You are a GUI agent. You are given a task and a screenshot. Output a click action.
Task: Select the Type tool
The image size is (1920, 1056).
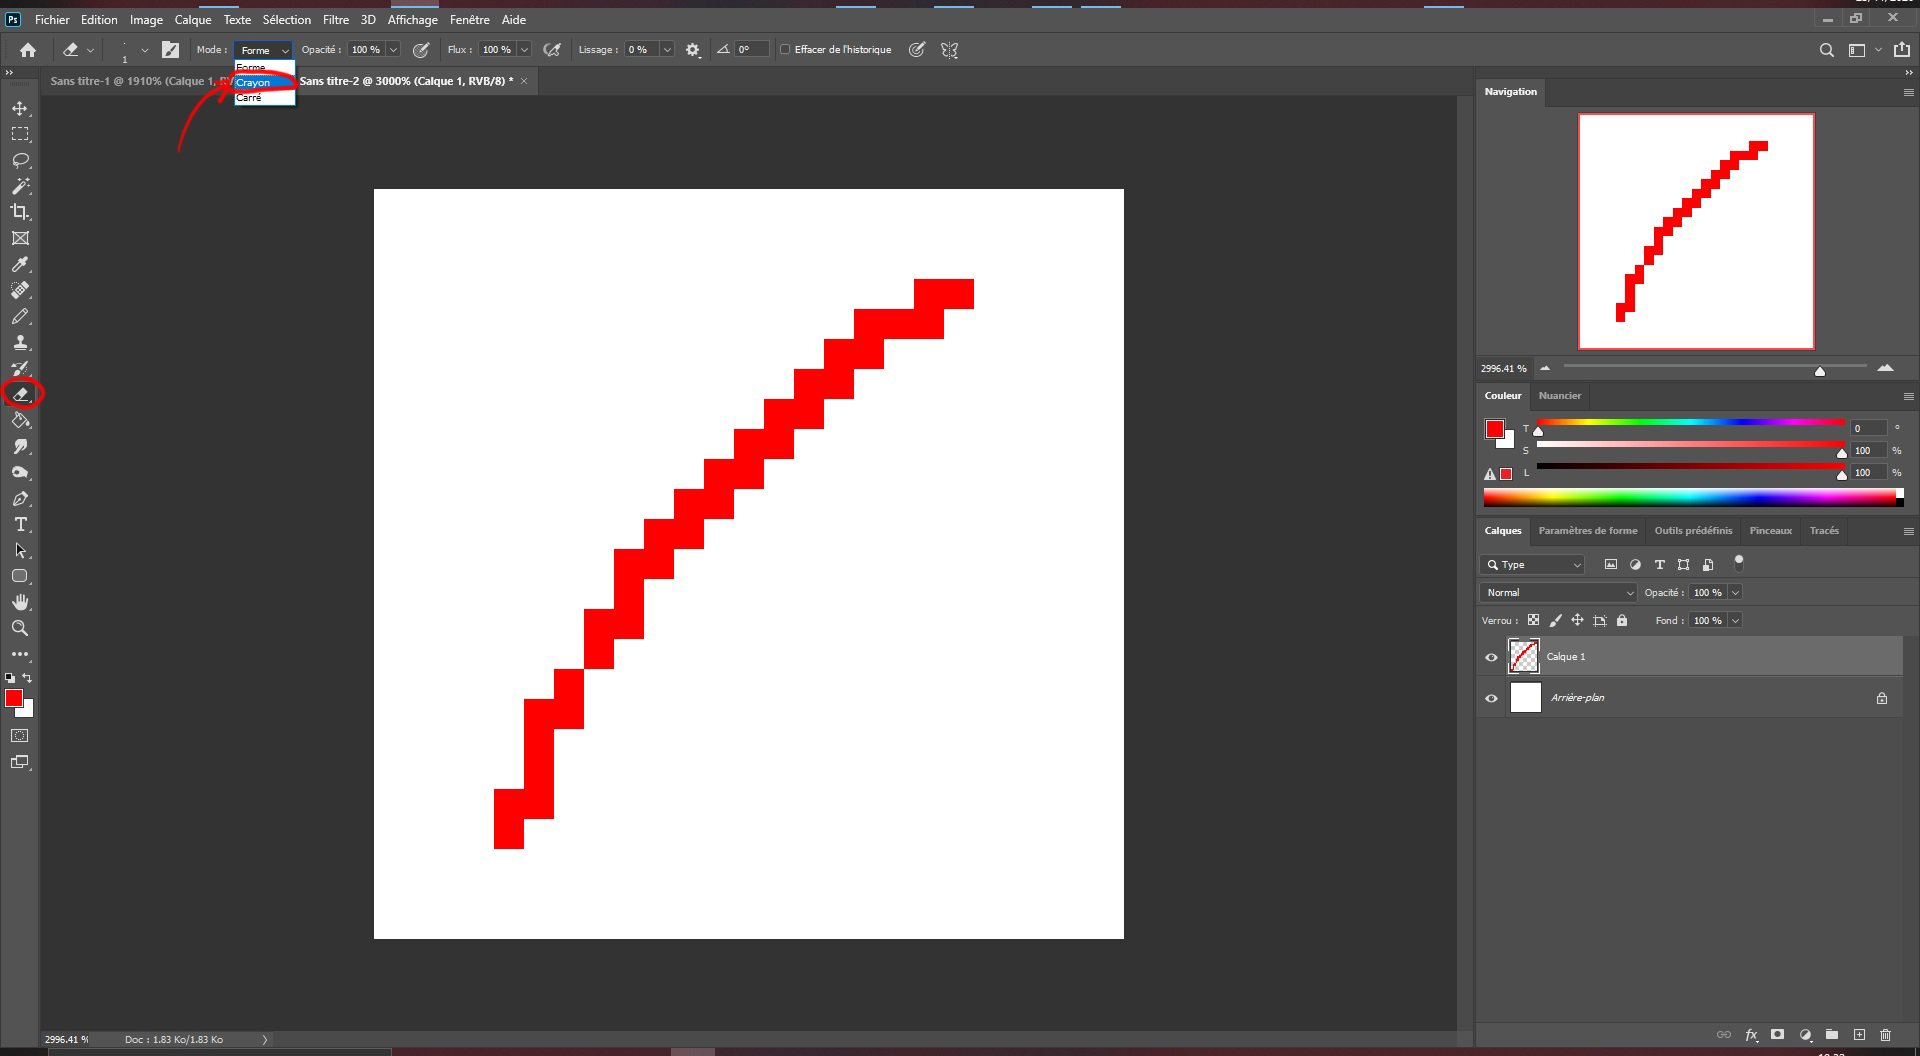(x=19, y=524)
